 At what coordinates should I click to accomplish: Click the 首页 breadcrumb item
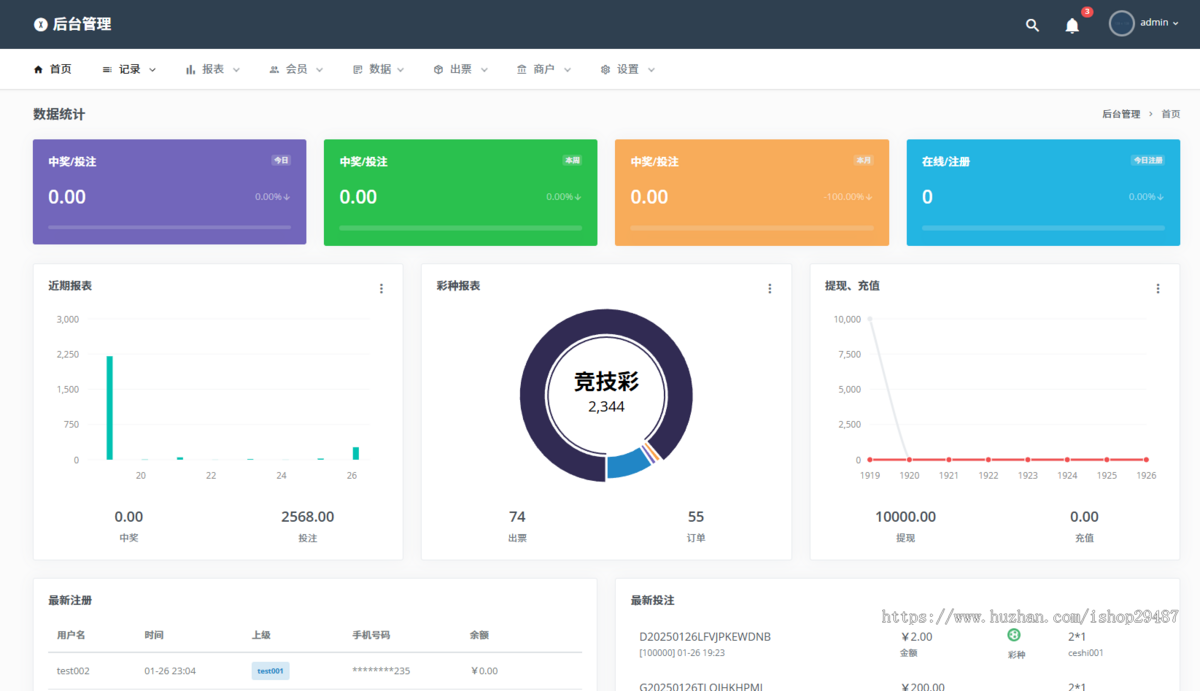pyautogui.click(x=1171, y=114)
